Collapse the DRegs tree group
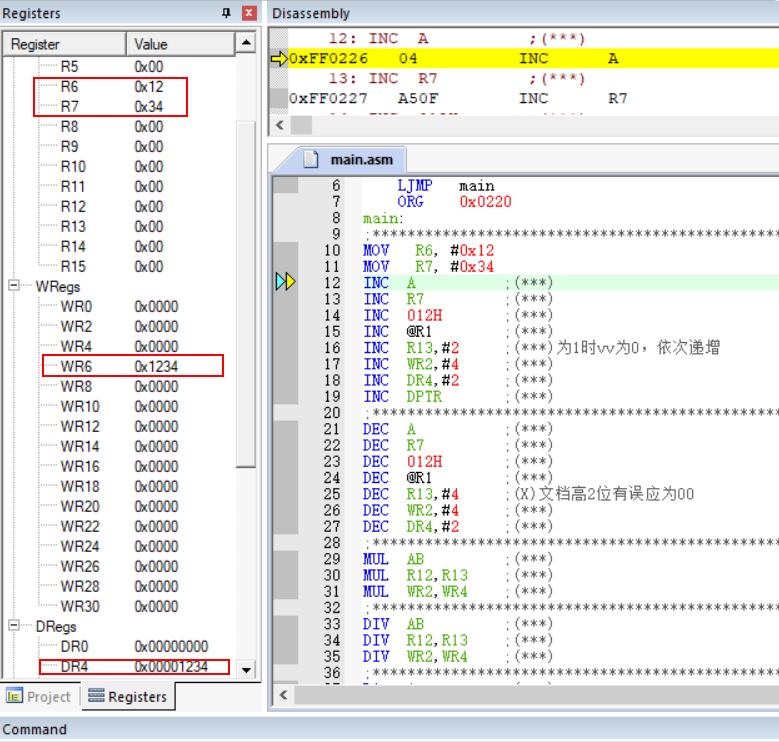Screen dimensions: 779x742 coord(14,625)
